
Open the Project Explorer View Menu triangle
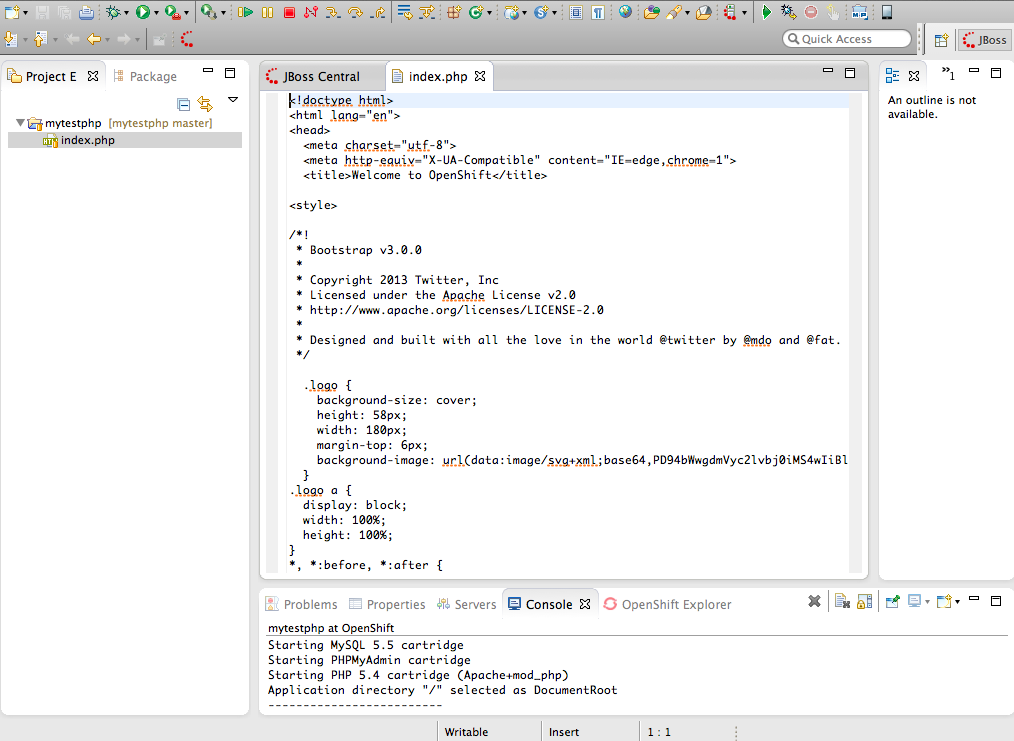click(233, 100)
